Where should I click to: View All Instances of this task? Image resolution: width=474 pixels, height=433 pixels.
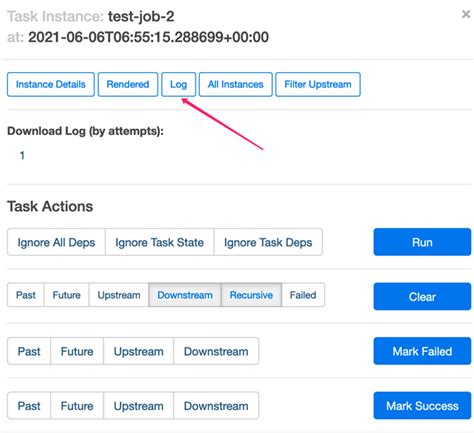(235, 84)
